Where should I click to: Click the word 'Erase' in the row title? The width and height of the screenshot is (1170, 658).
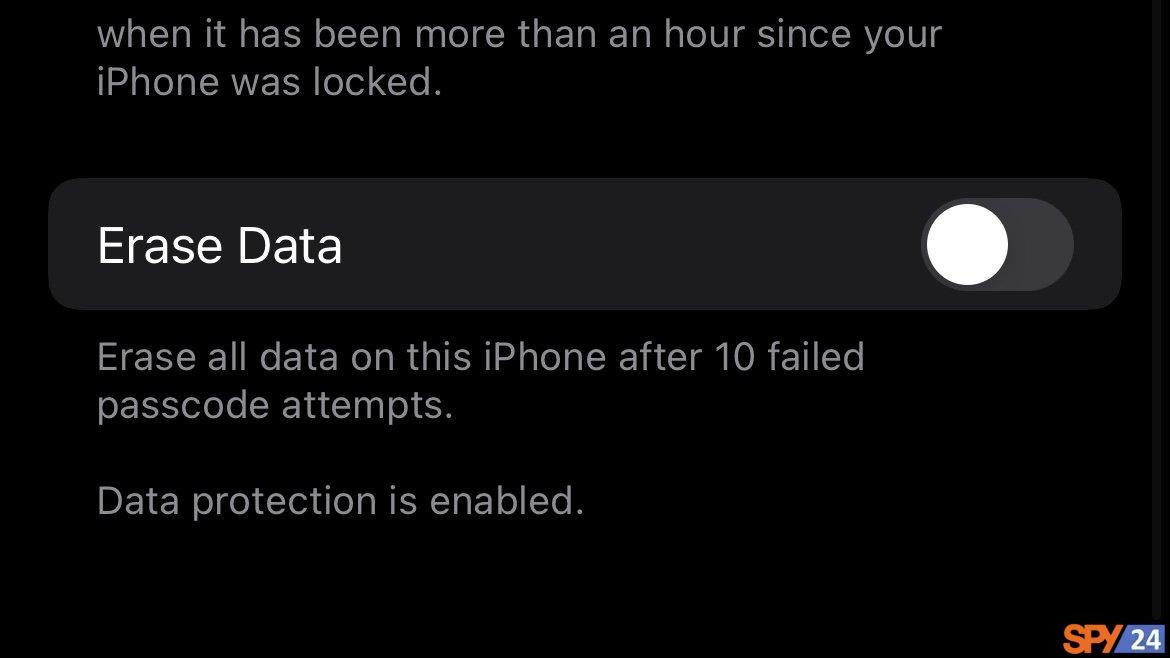tap(160, 245)
